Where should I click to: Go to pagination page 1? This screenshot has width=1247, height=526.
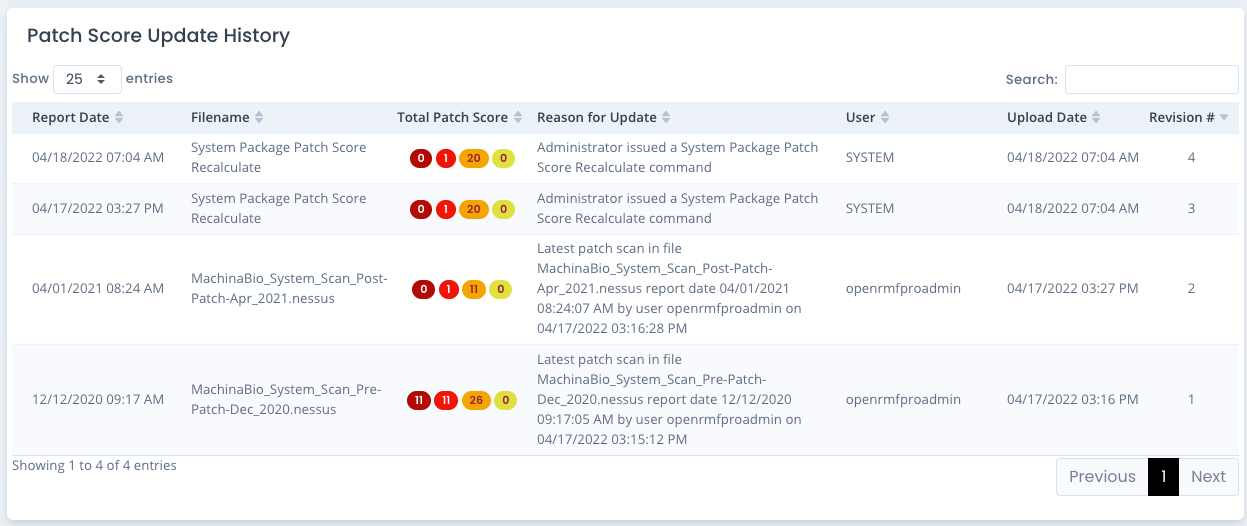pyautogui.click(x=1163, y=477)
